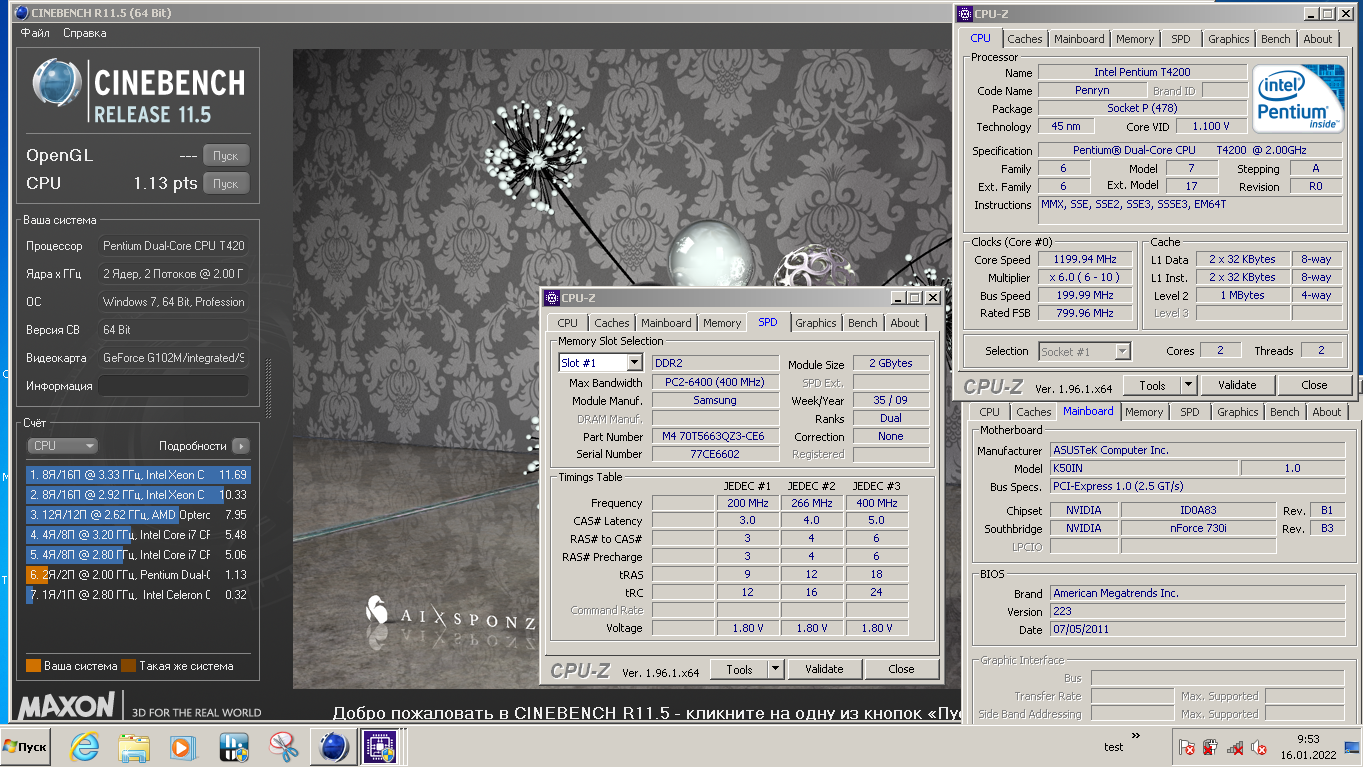The image size is (1363, 767).
Task: Click the muted speaker volume tray icon
Action: (x=1260, y=747)
